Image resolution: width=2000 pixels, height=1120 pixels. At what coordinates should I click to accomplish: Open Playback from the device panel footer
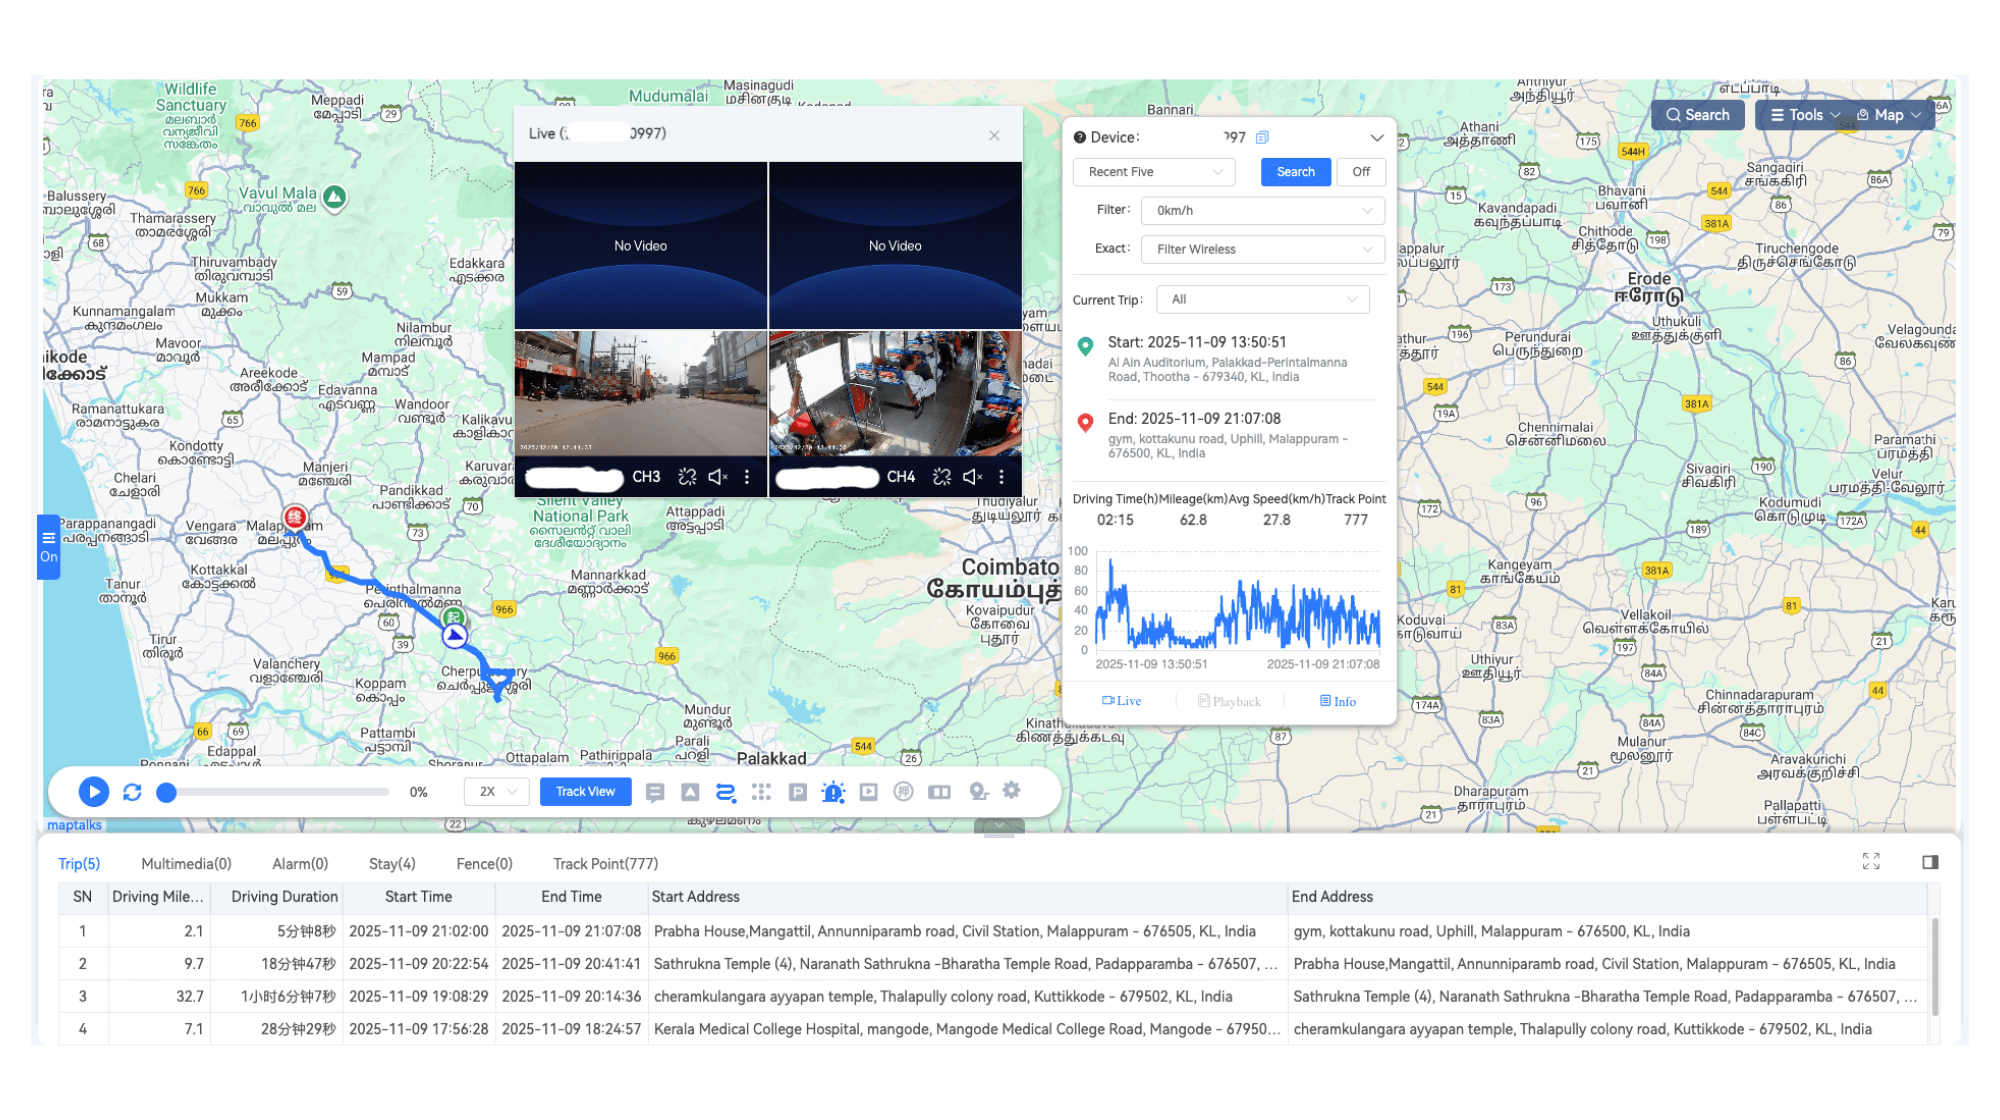tap(1229, 700)
